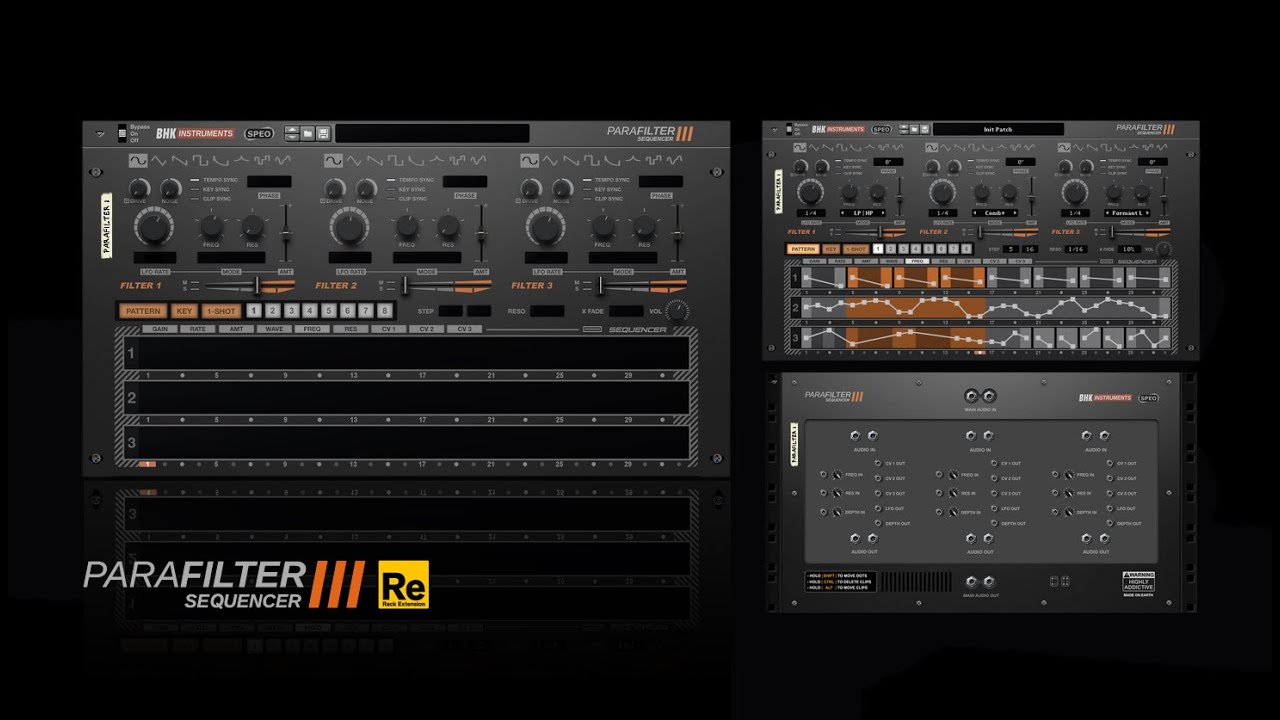Select pattern 4 button in large panel
The image size is (1280, 720).
[310, 311]
